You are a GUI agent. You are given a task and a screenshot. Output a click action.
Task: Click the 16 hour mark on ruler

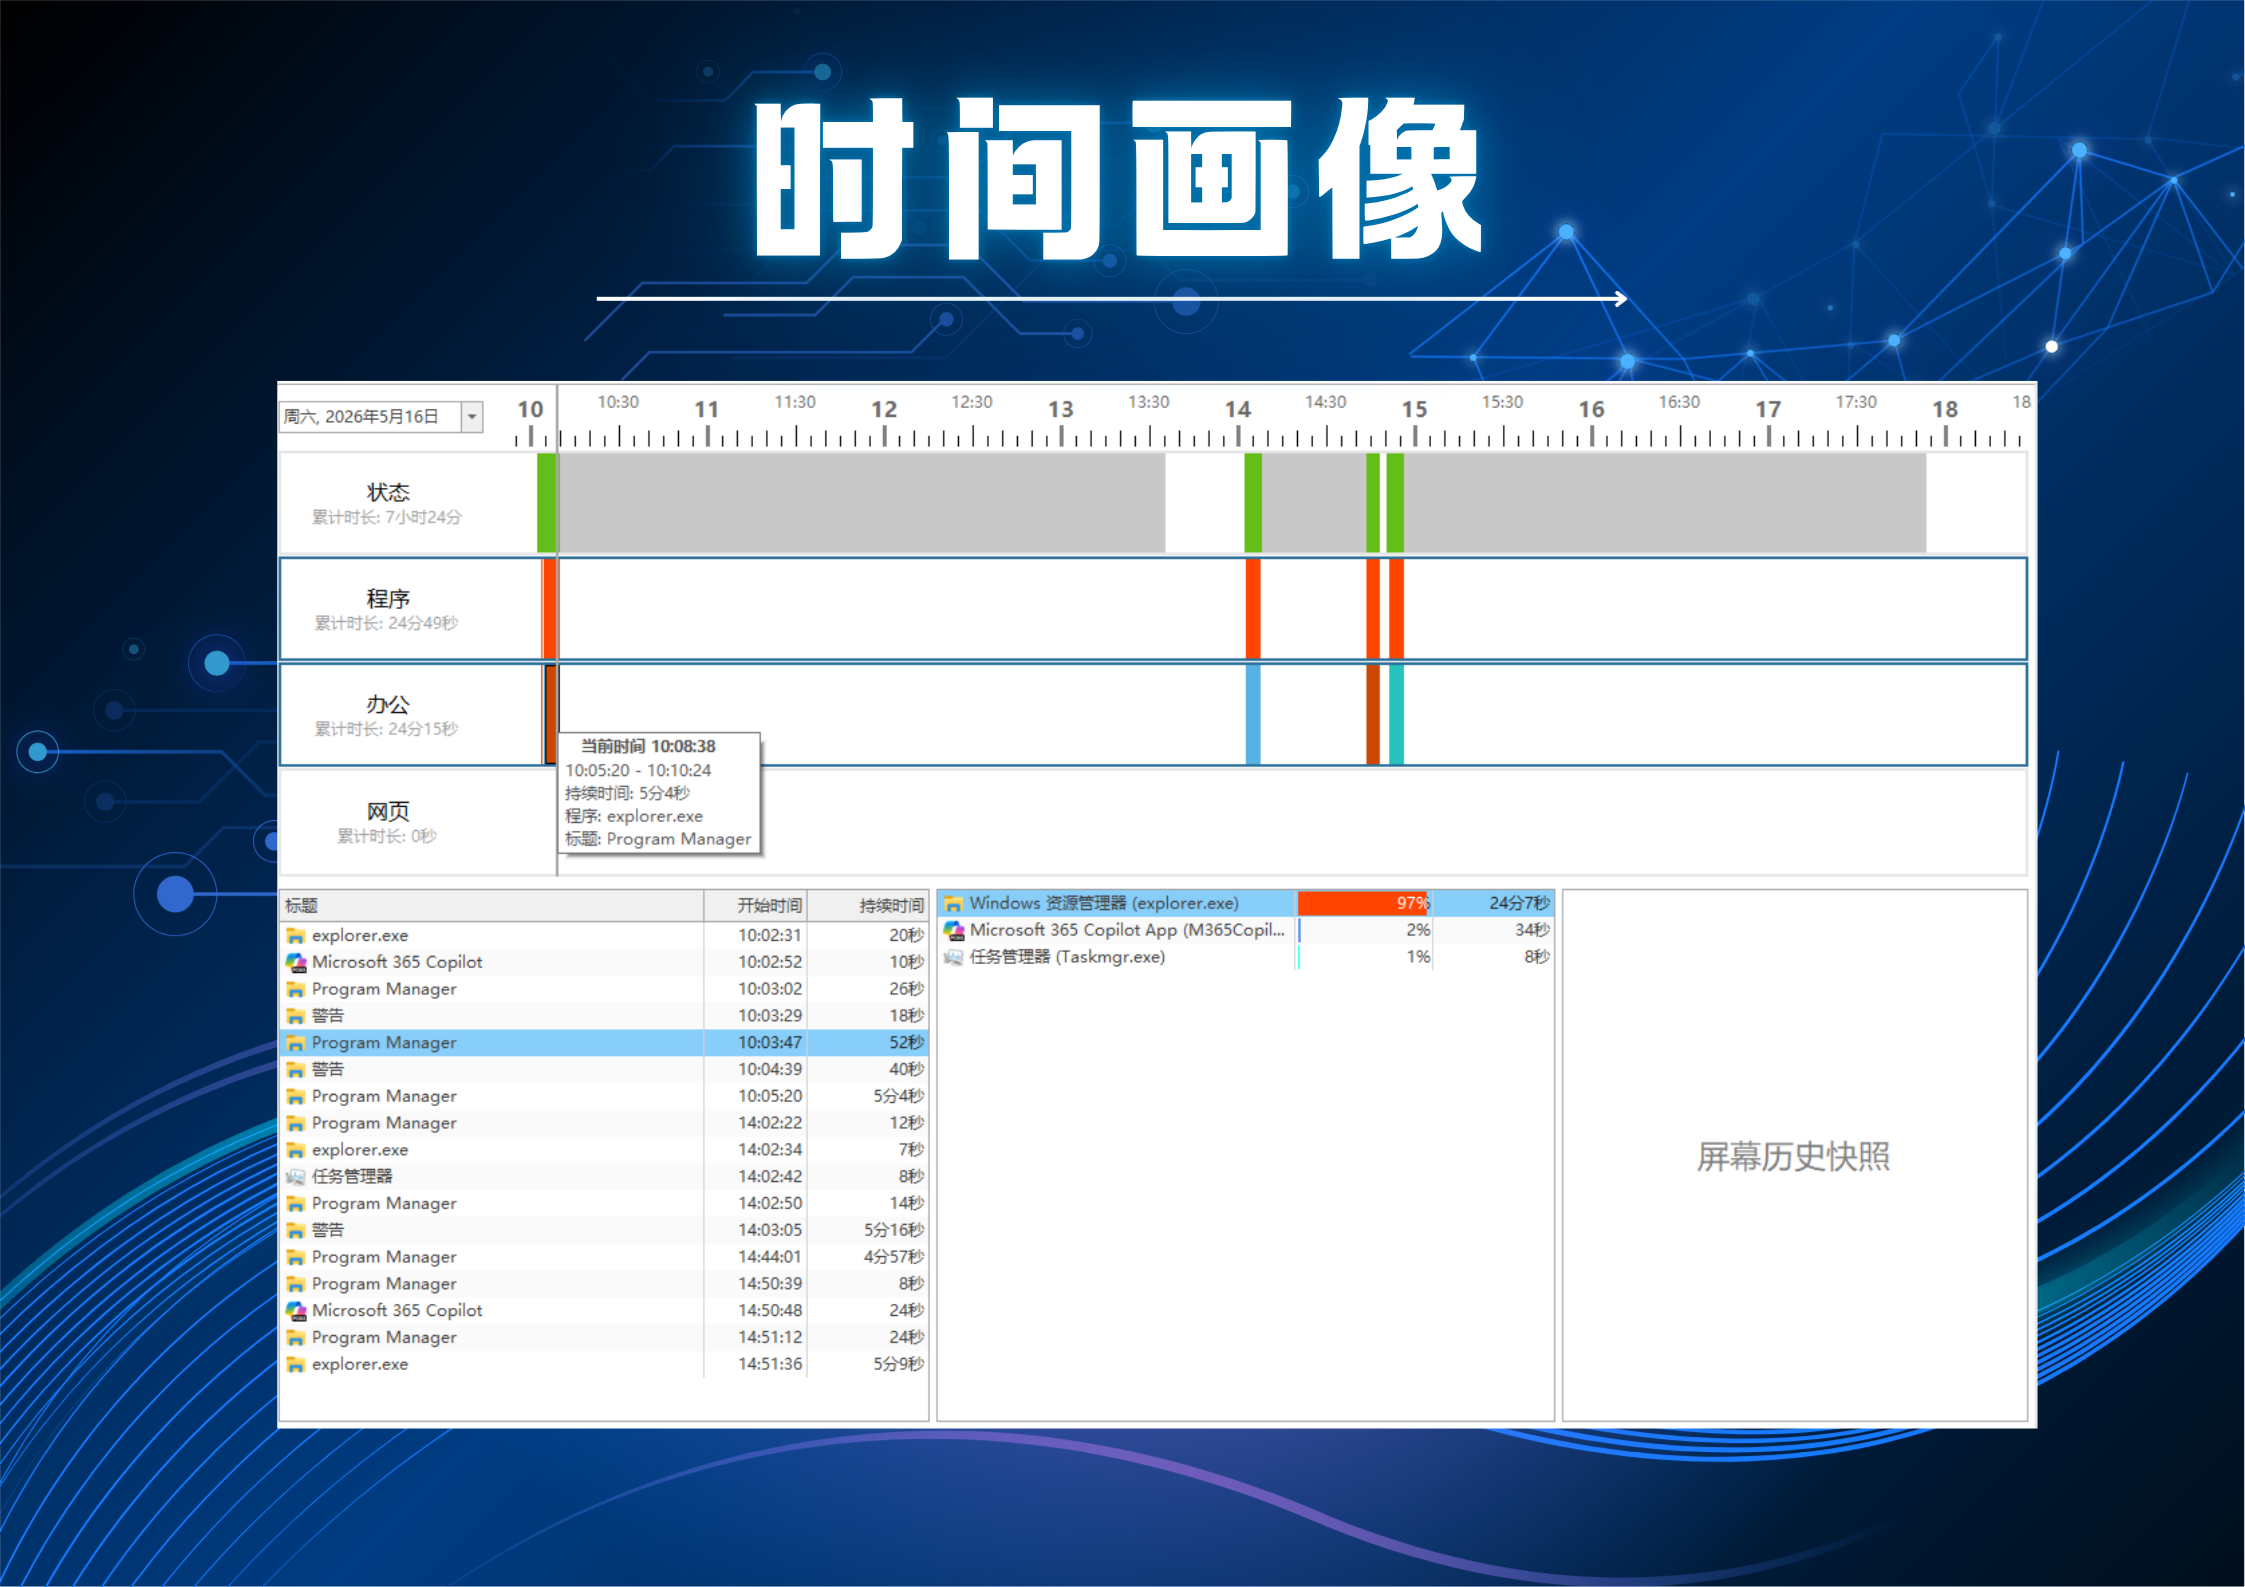pos(1591,409)
